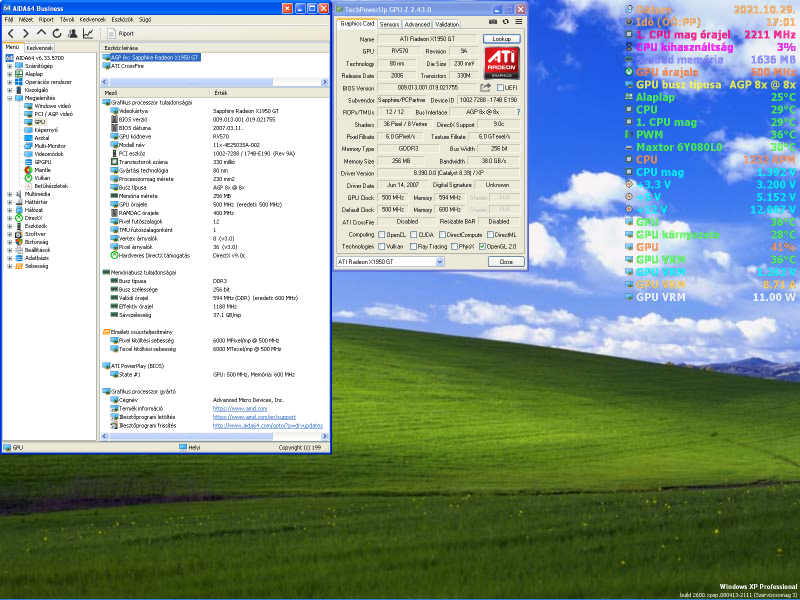This screenshot has width=800, height=600.
Task: Switch to GPU-Z Validation tab
Action: coord(447,24)
